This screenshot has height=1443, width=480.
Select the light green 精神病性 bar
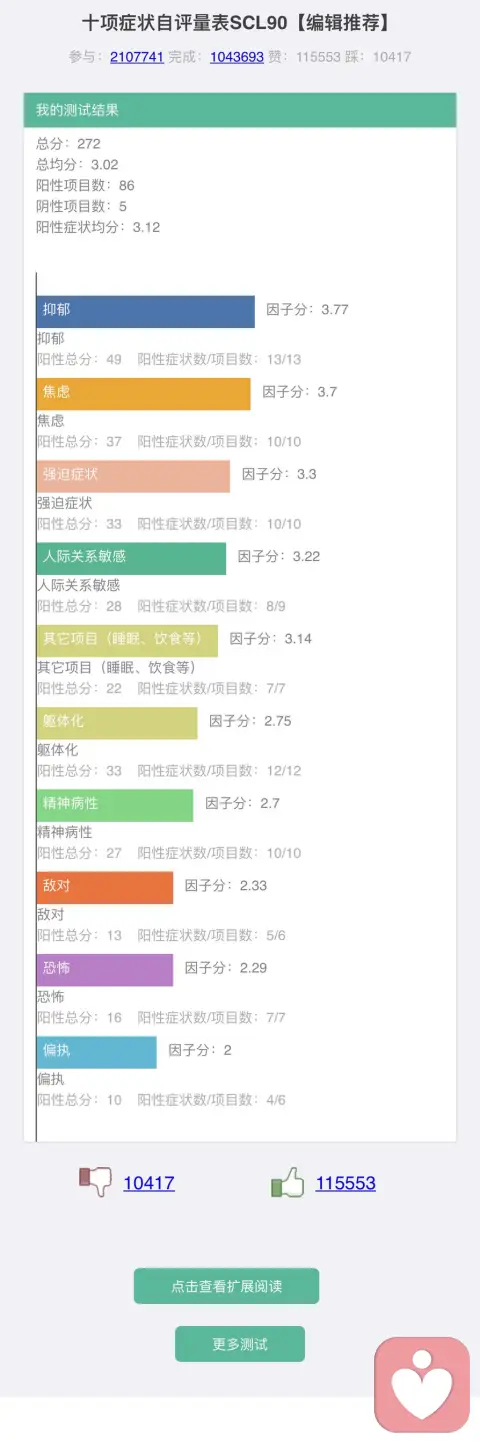(115, 805)
